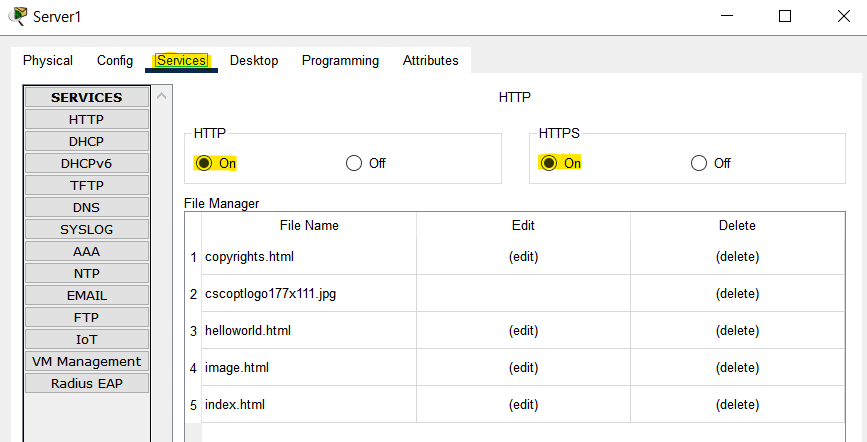Screen dimensions: 867x442
Task: Select the FTP service
Action: [x=87, y=318]
